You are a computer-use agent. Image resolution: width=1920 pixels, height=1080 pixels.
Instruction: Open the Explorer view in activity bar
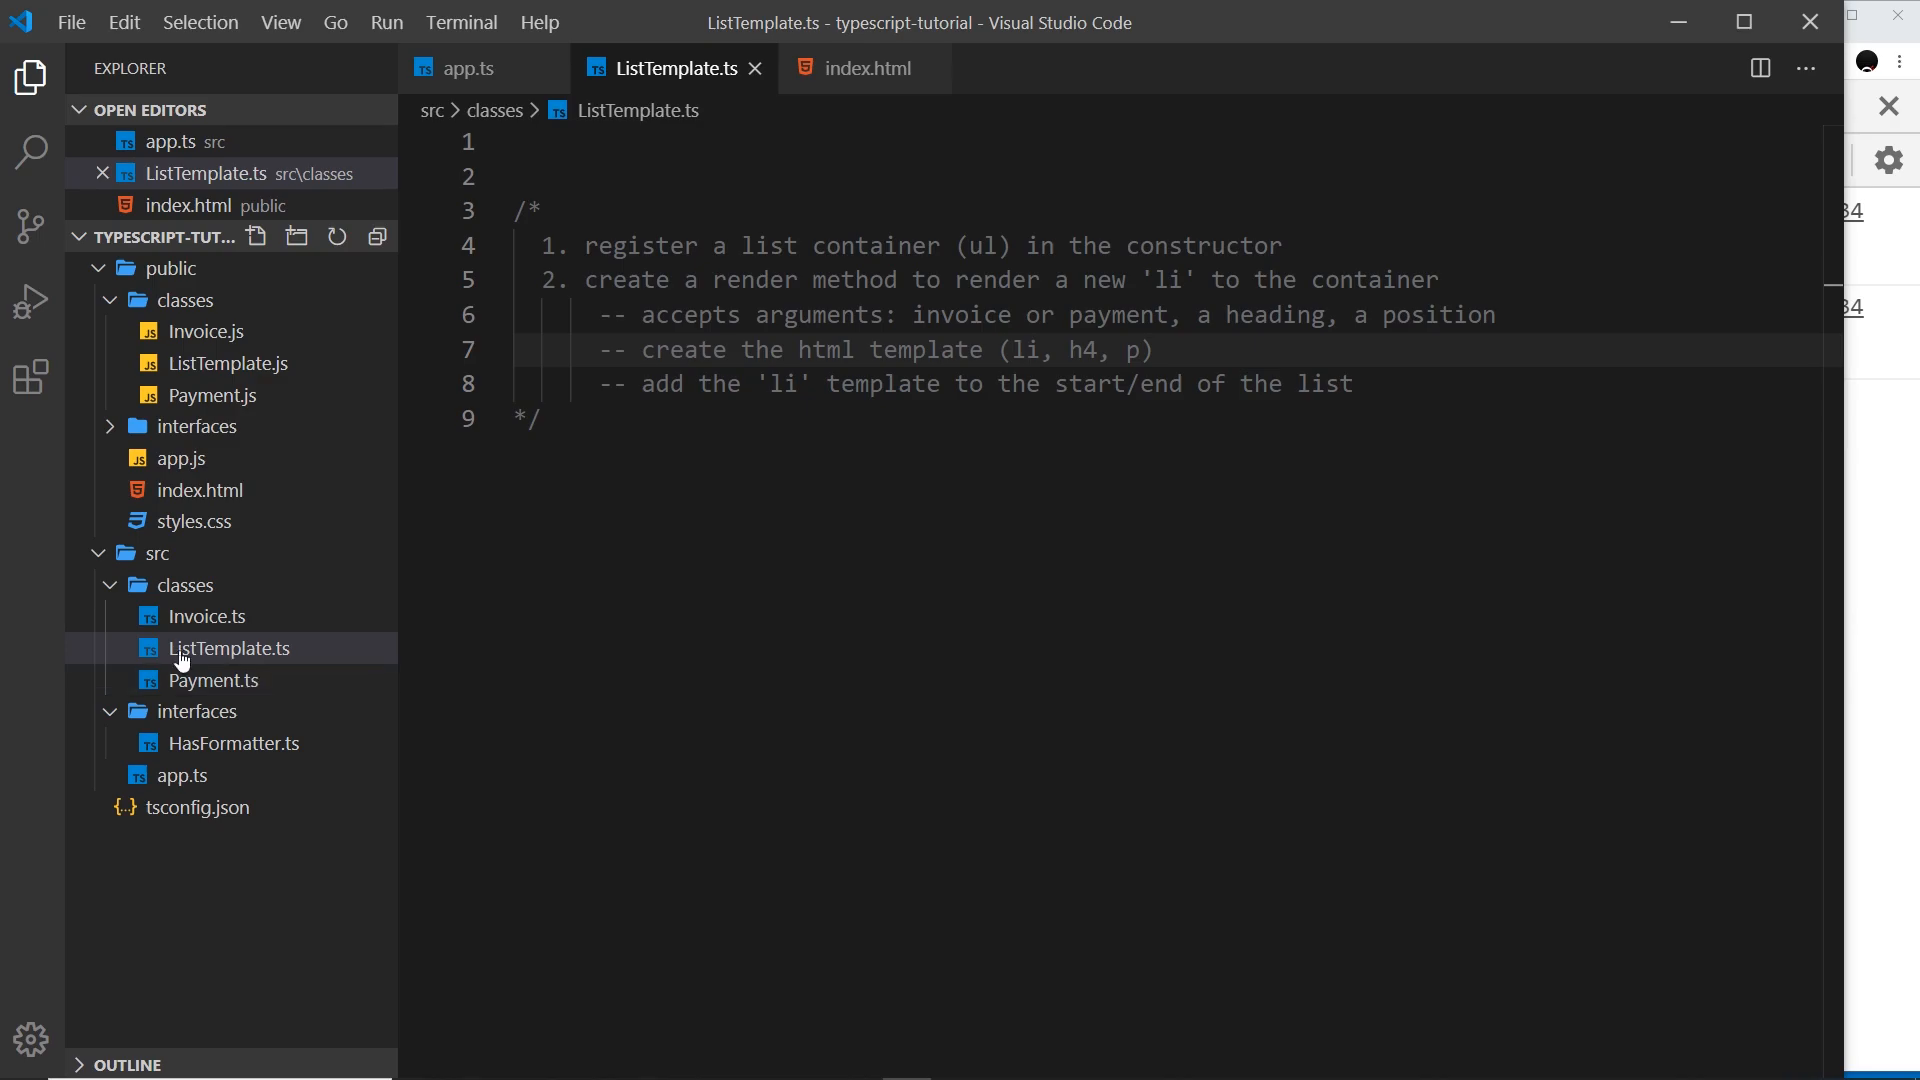[31, 78]
